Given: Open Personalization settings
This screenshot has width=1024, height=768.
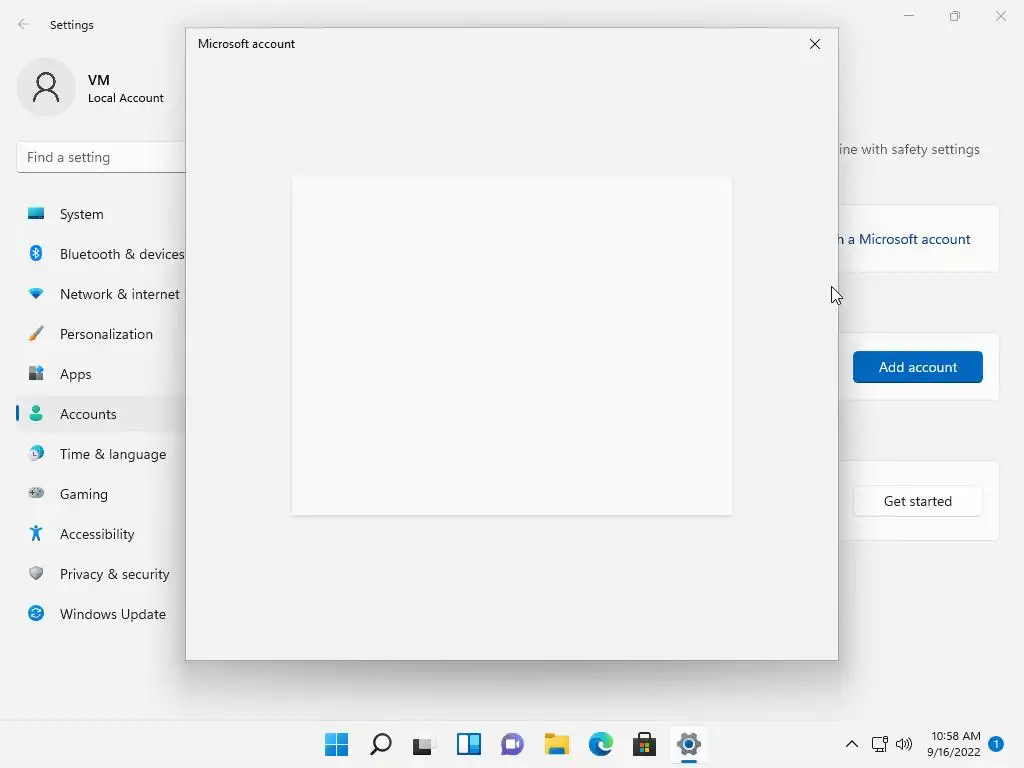Looking at the screenshot, I should click(x=101, y=334).
